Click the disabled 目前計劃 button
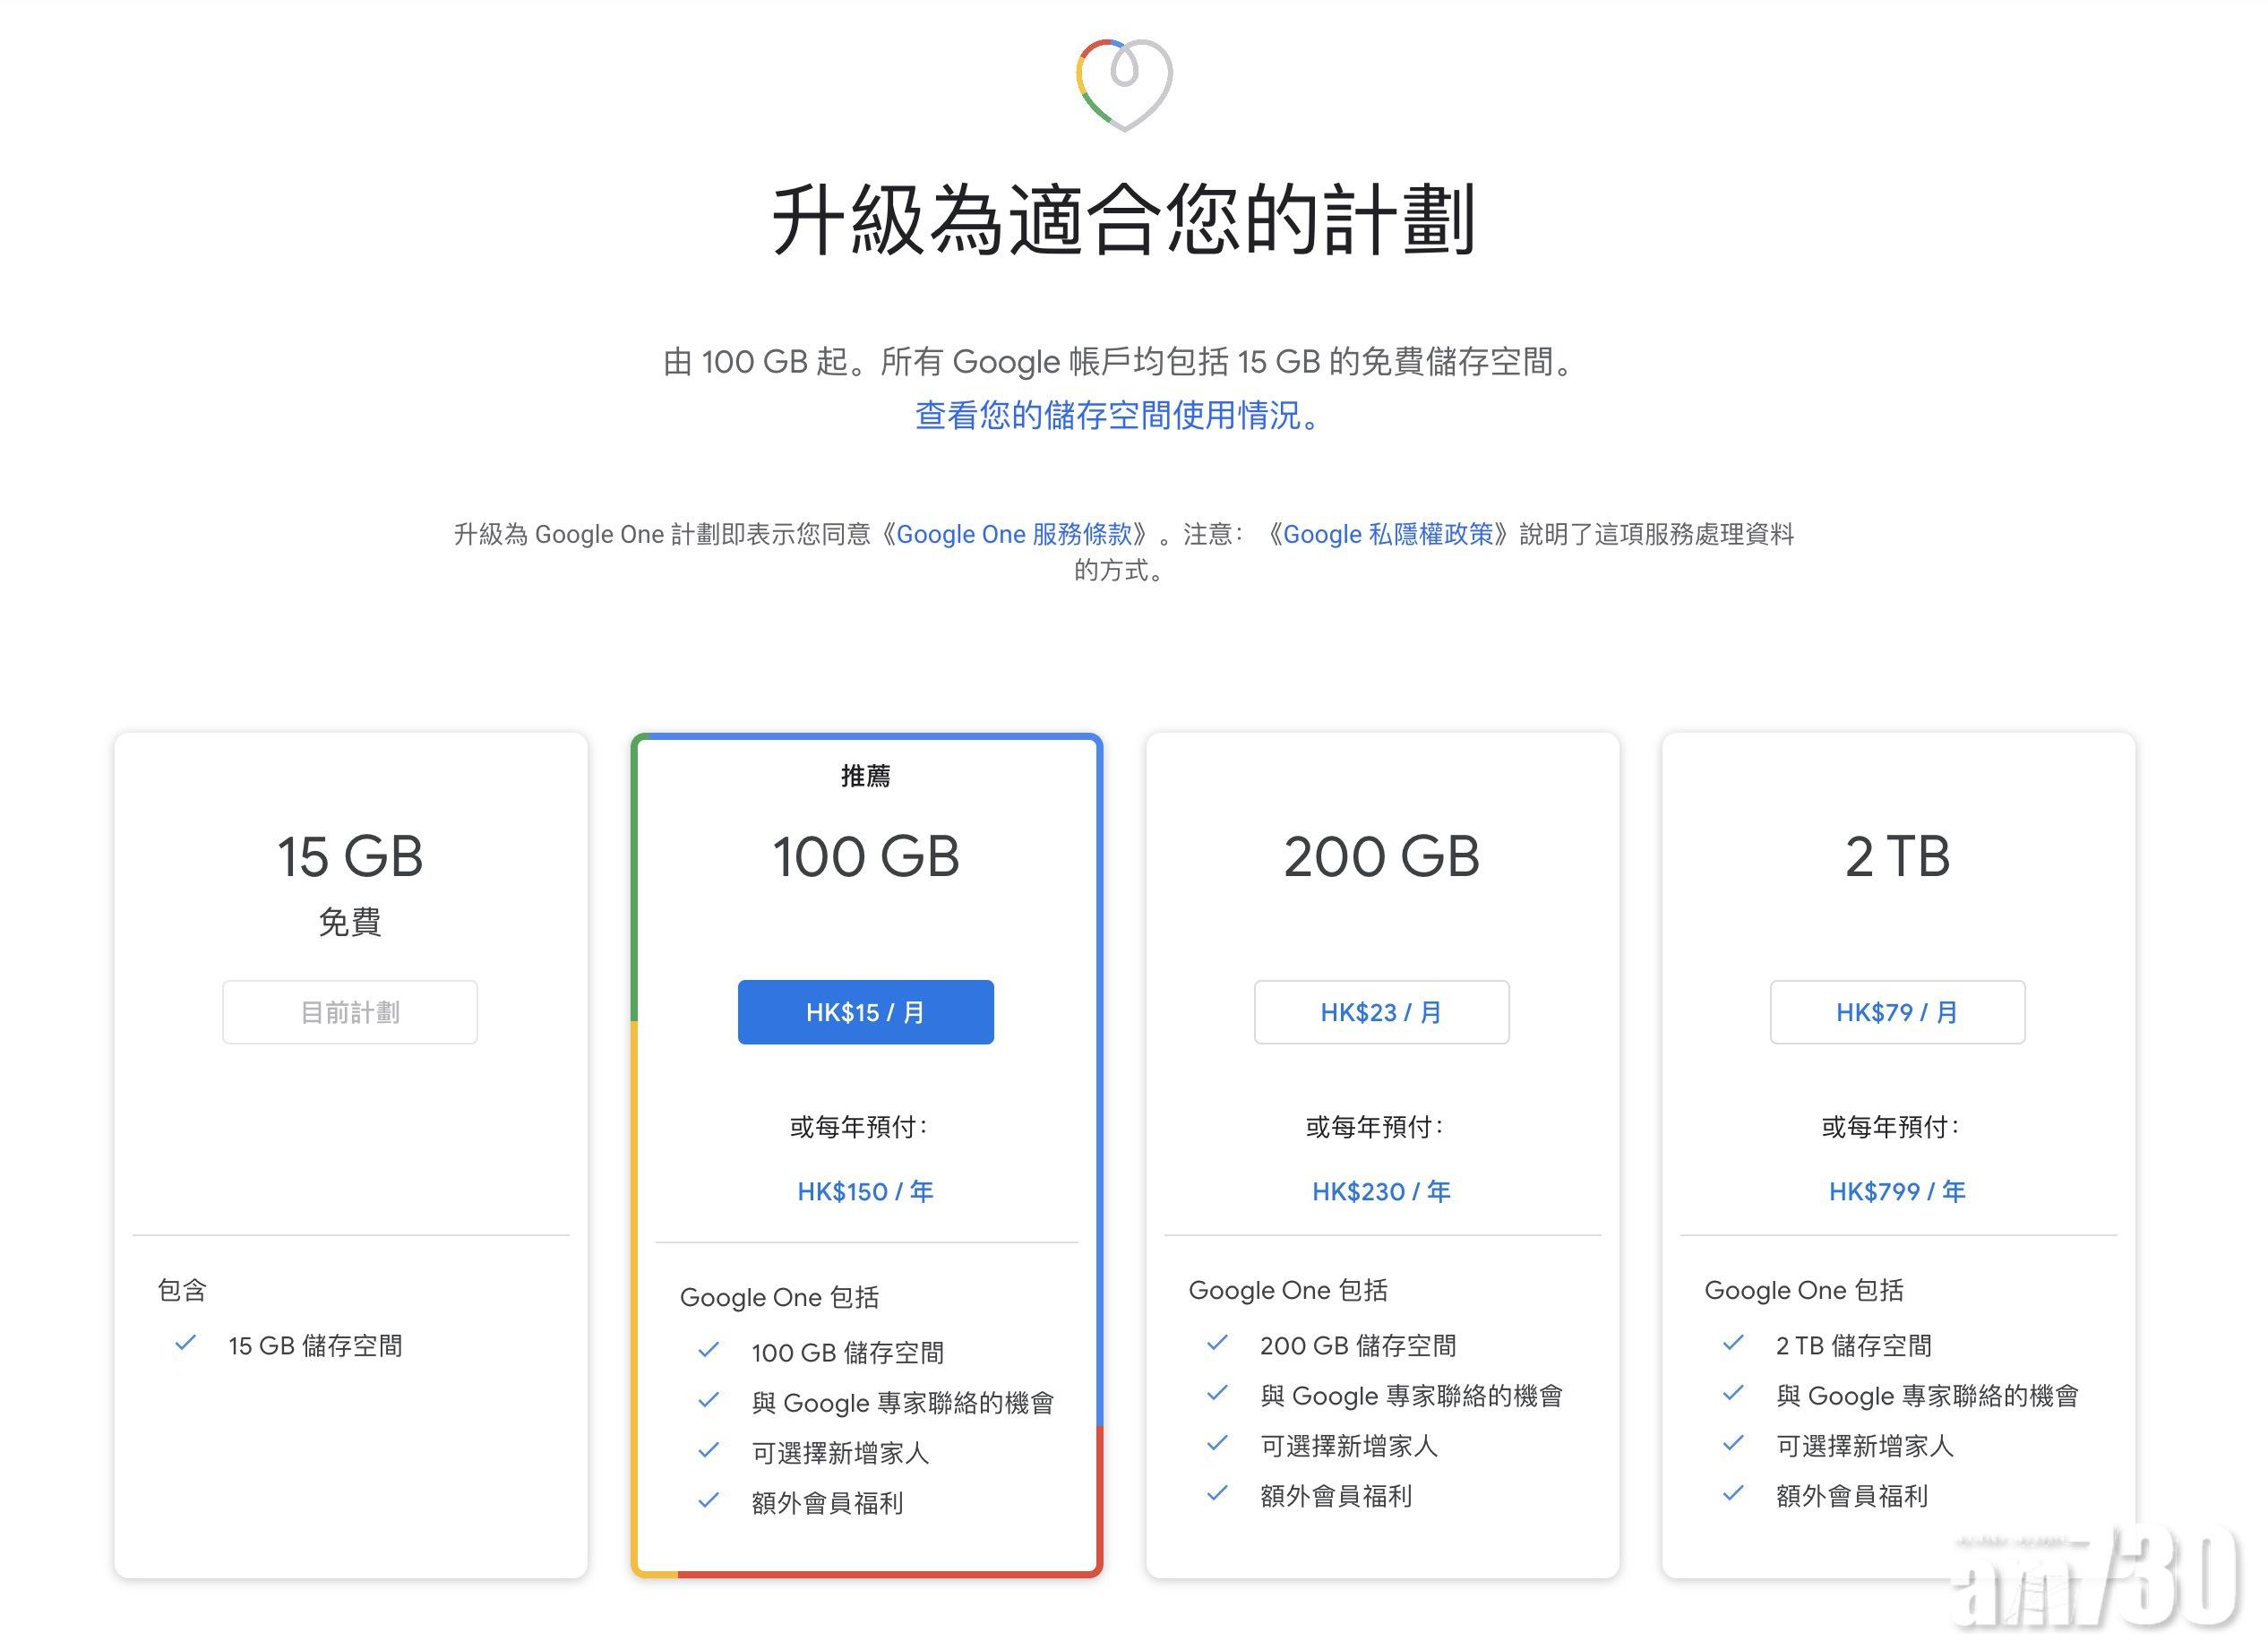2268x1650 pixels. pos(350,1012)
